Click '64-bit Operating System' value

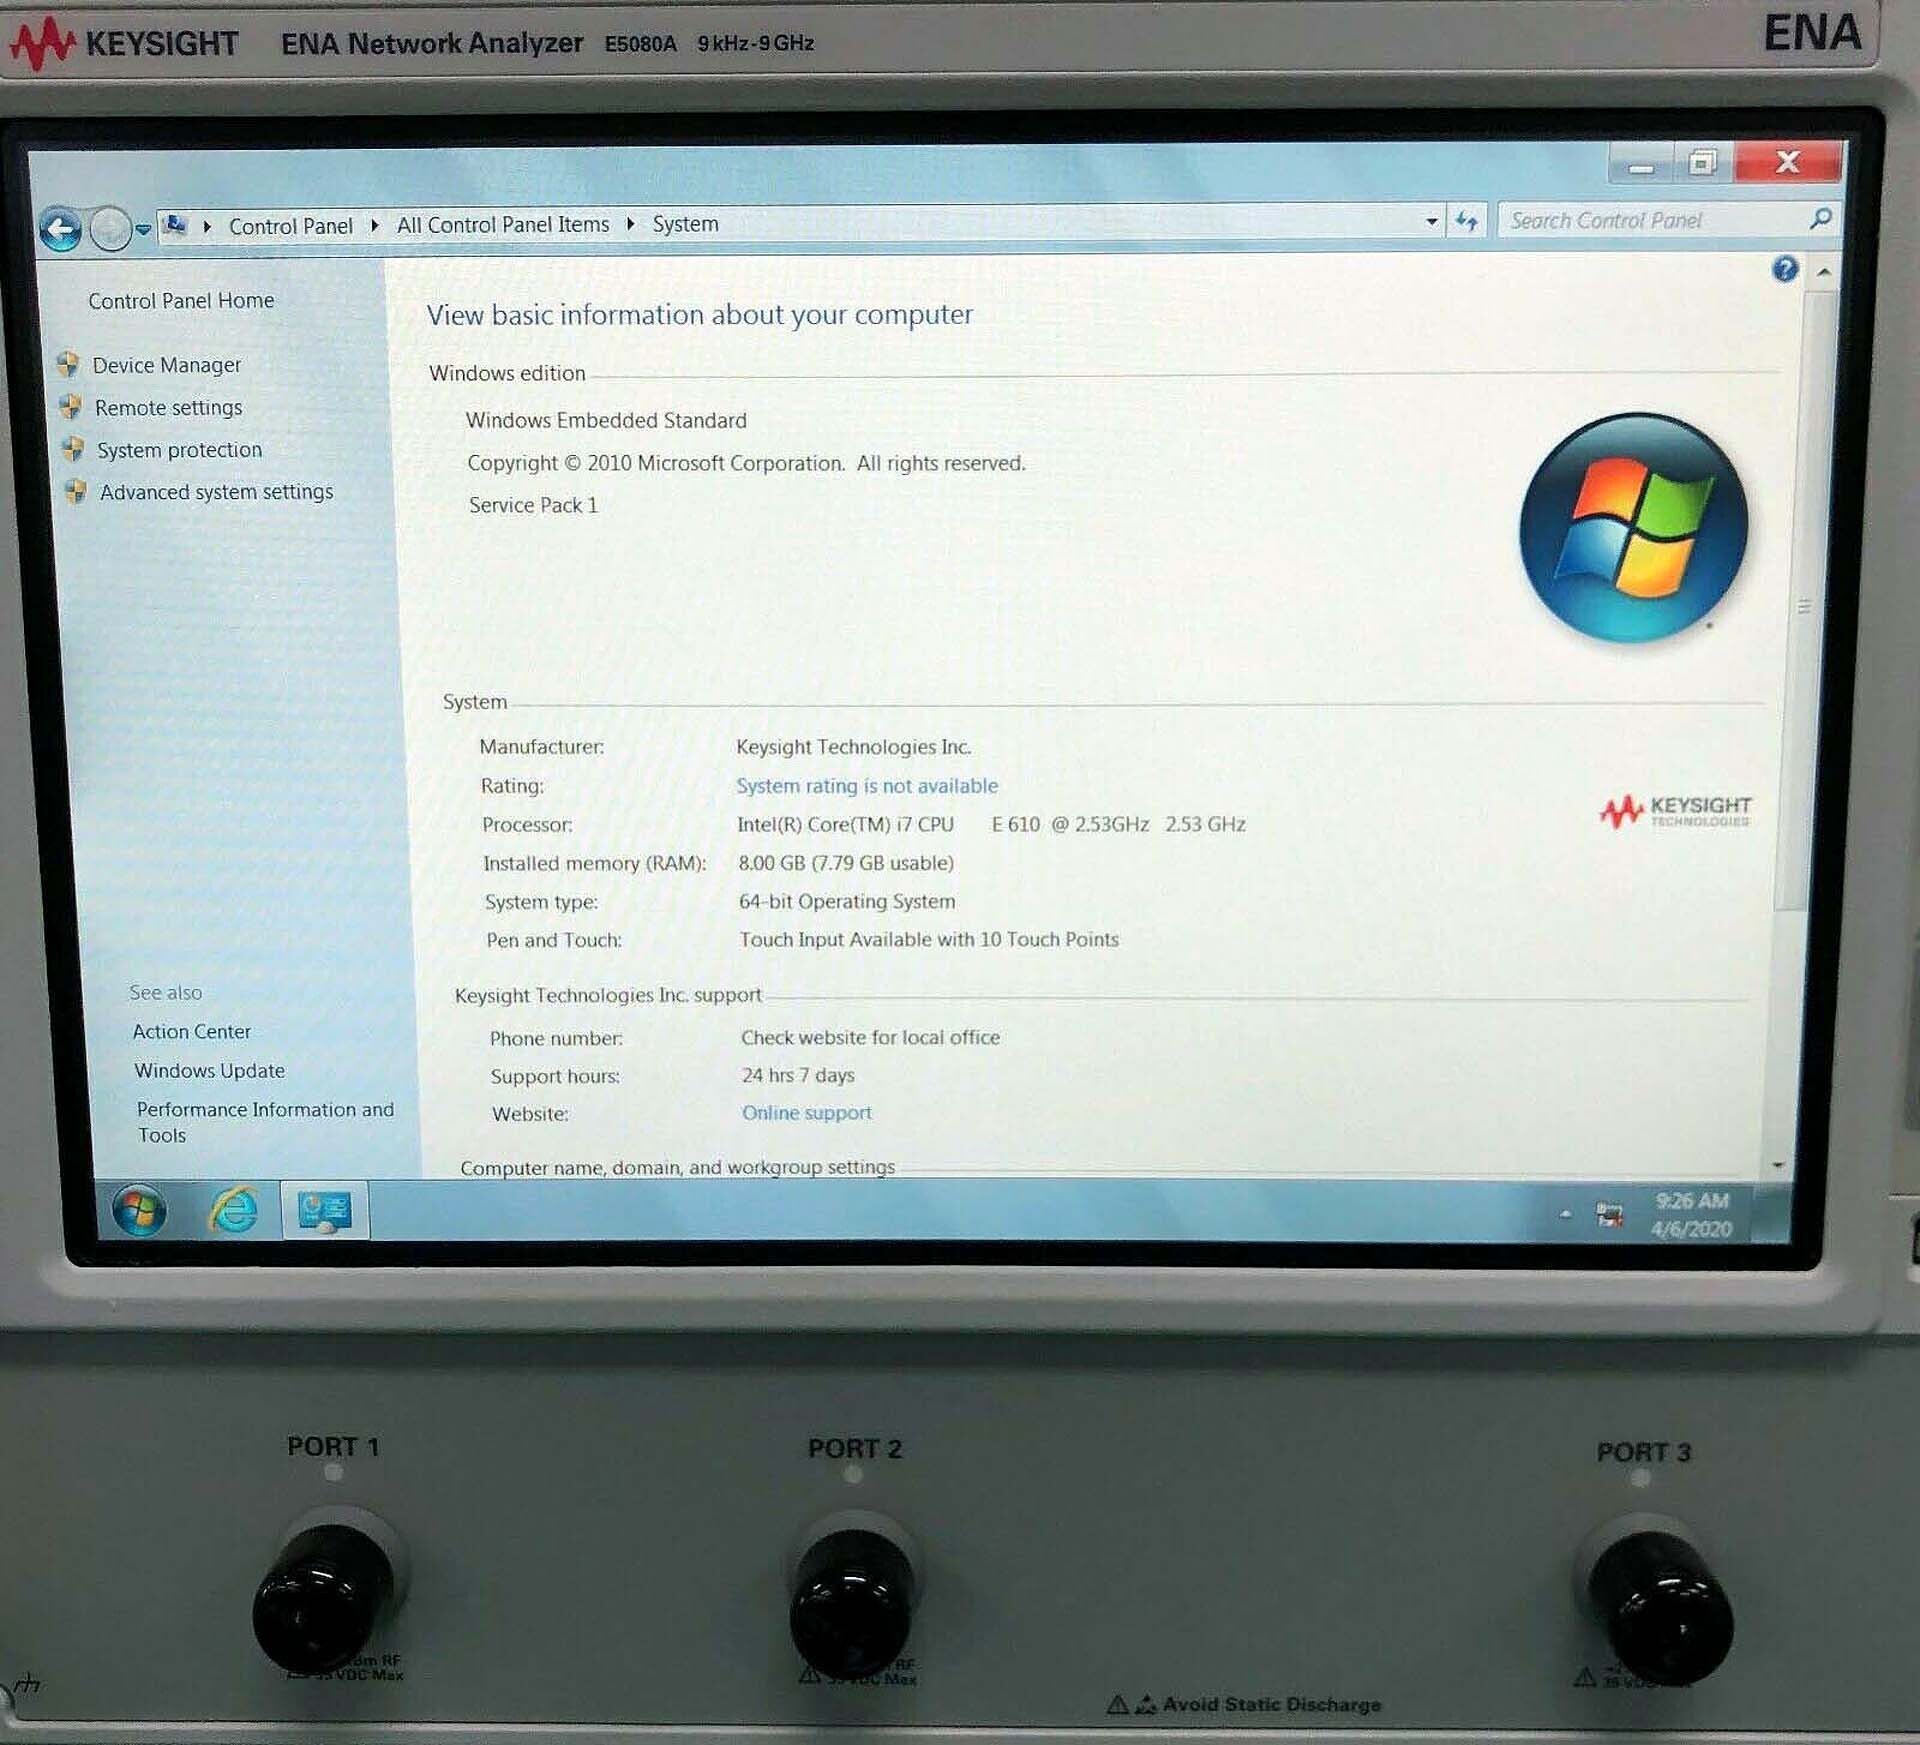(x=847, y=901)
